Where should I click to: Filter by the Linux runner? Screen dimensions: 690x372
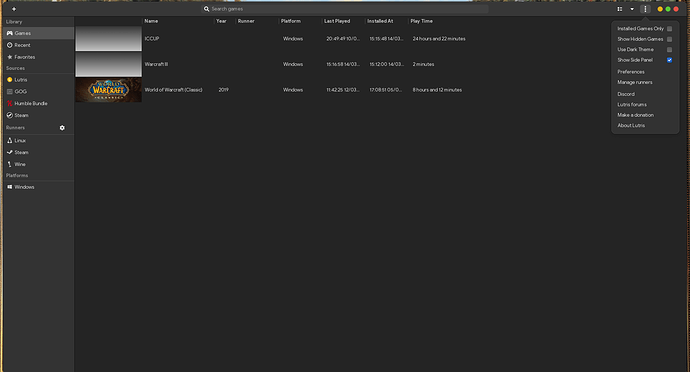tap(38, 140)
